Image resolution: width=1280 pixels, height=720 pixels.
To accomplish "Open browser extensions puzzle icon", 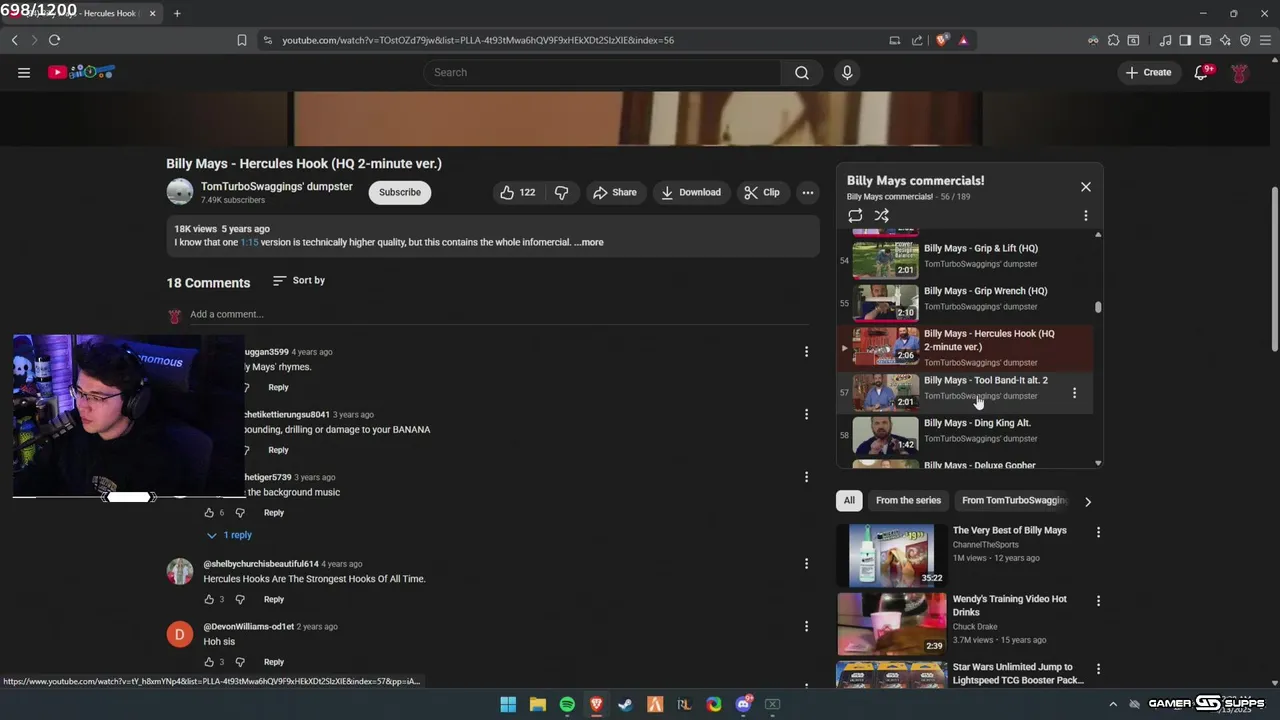I will (1113, 40).
